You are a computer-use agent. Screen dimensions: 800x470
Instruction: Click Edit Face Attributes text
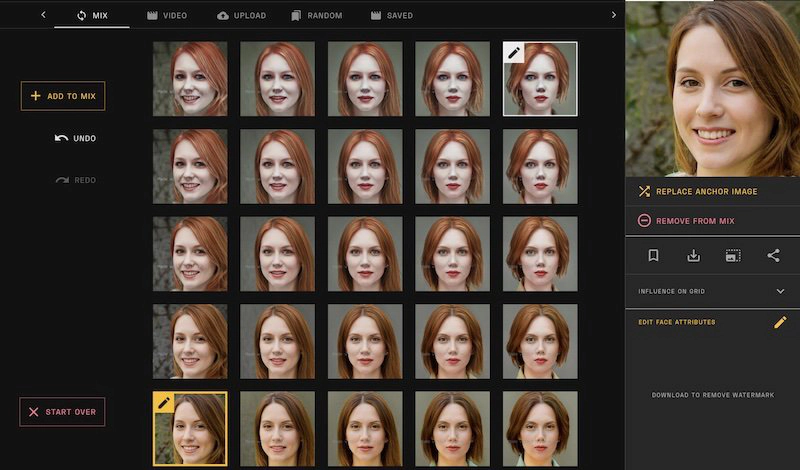click(x=677, y=322)
